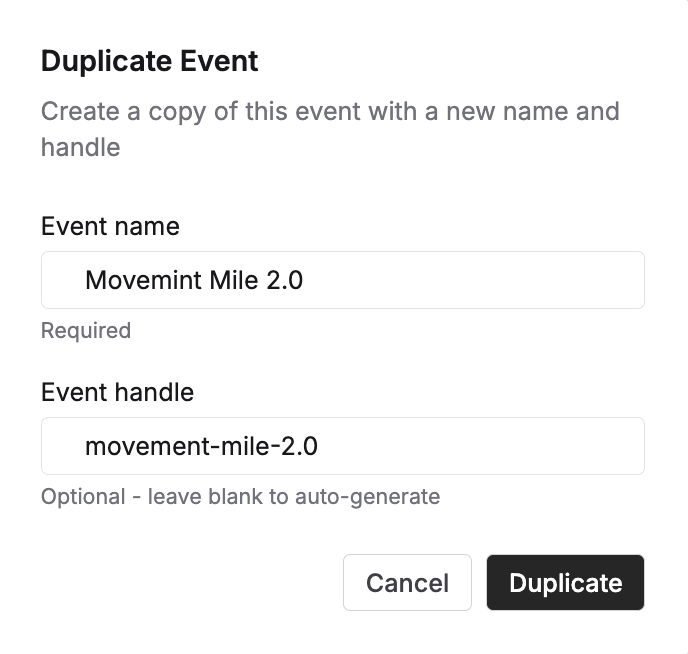688x654 pixels.
Task: Click the word 'handle' in the description
Action: point(80,147)
